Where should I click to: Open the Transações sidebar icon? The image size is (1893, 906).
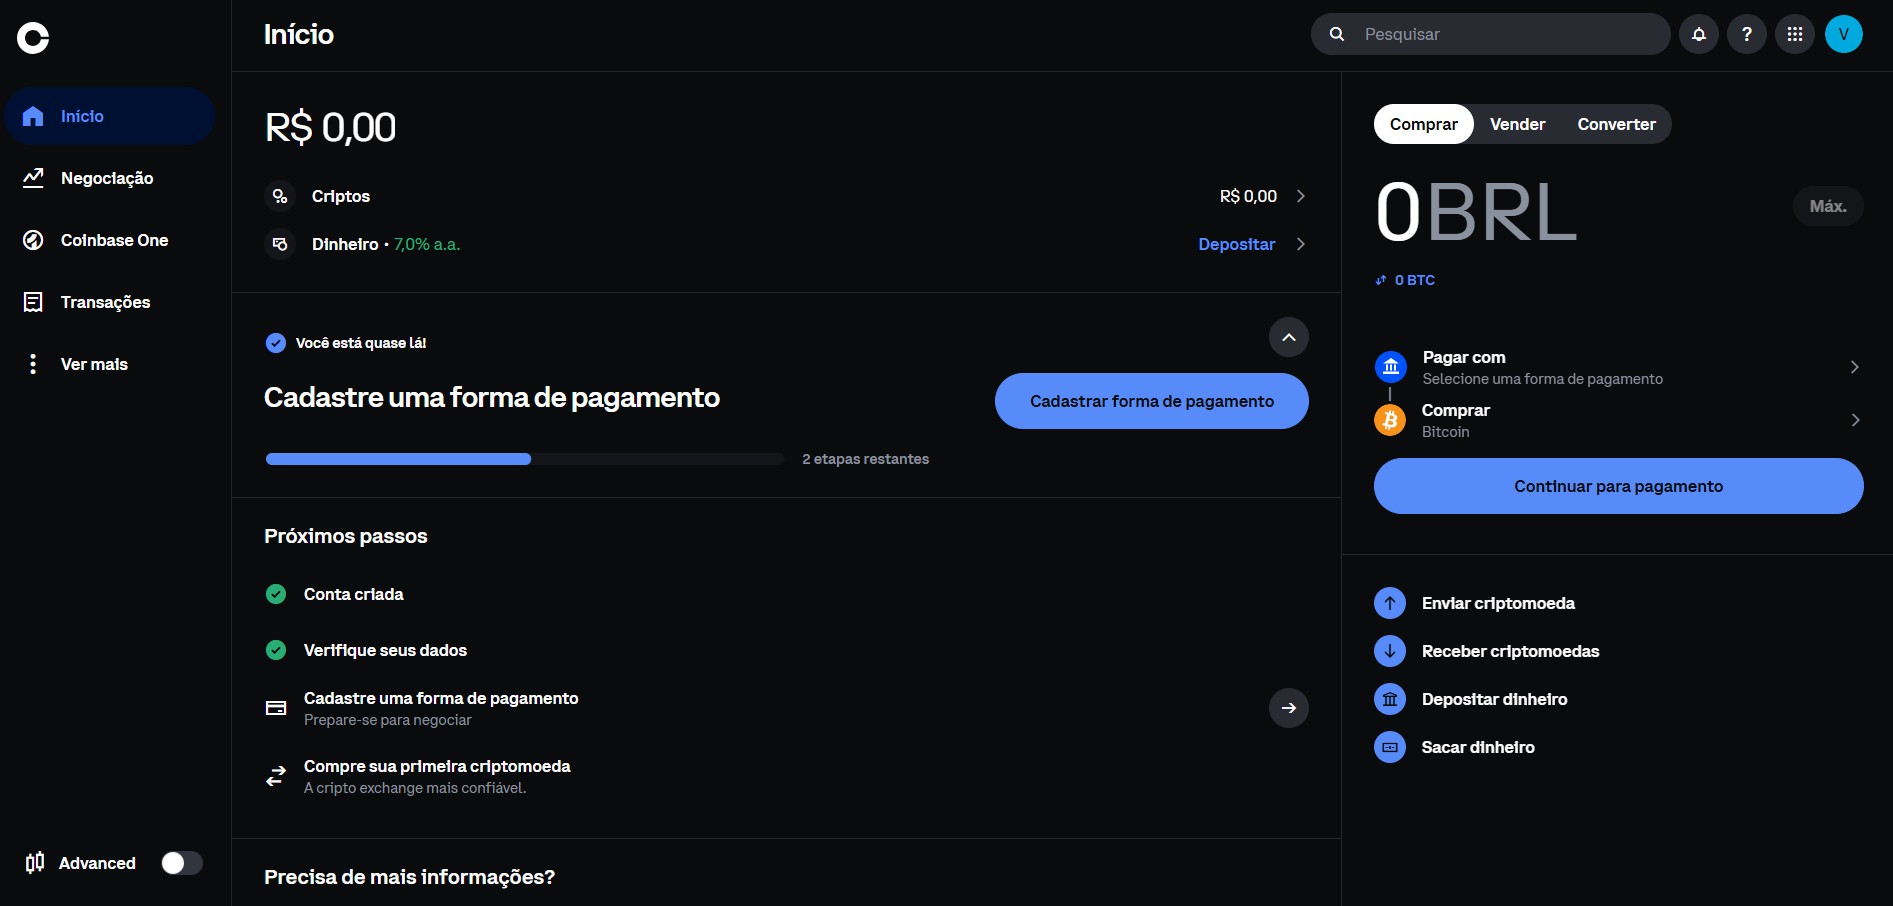(33, 302)
